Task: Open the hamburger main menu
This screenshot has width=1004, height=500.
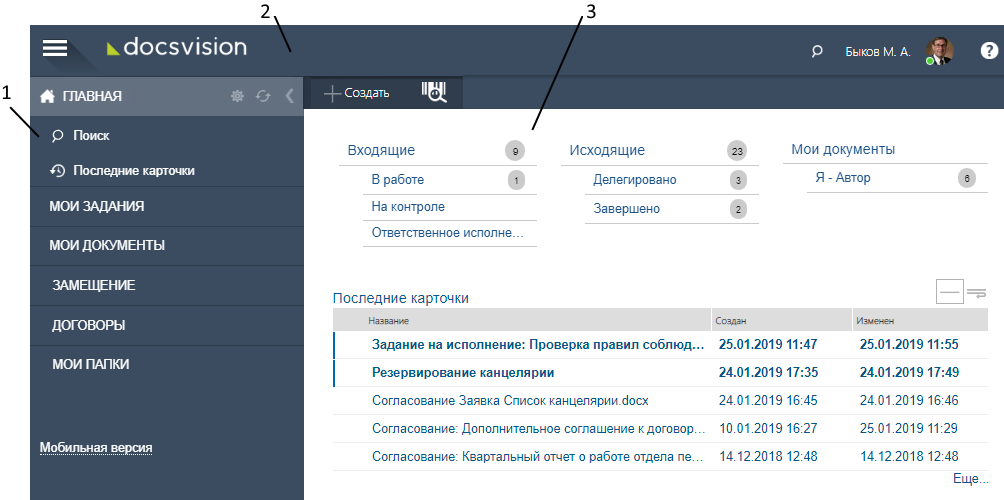Action: [x=54, y=48]
